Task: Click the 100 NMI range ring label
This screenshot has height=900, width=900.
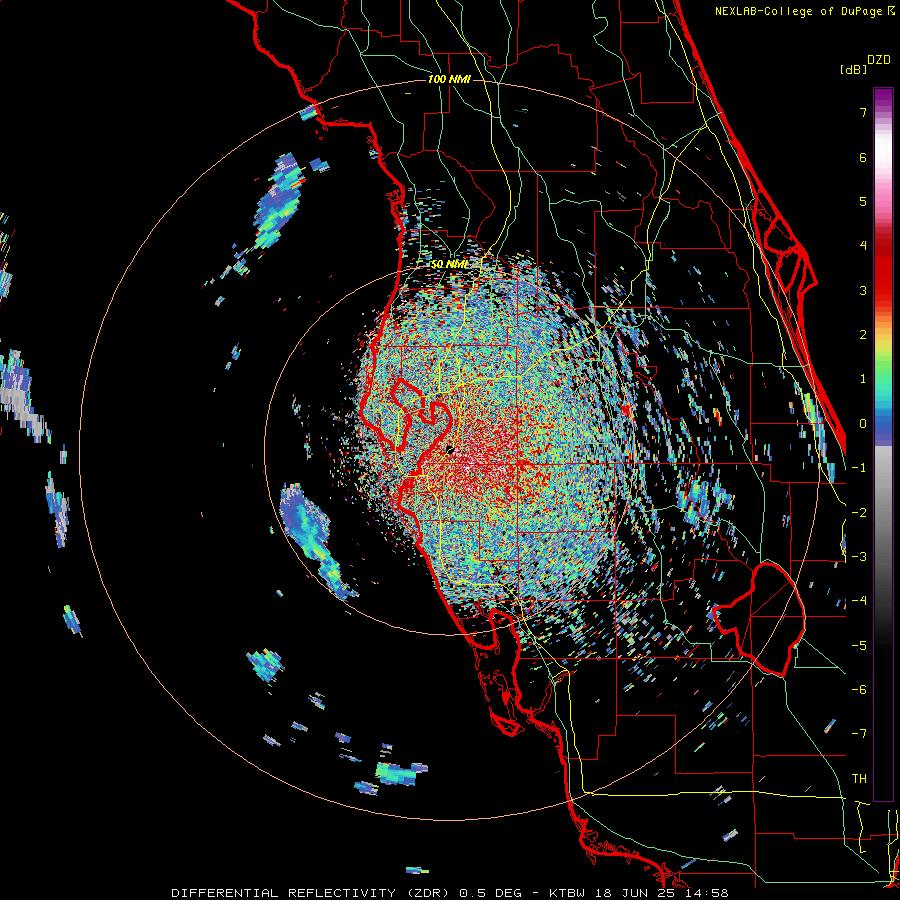Action: (449, 79)
